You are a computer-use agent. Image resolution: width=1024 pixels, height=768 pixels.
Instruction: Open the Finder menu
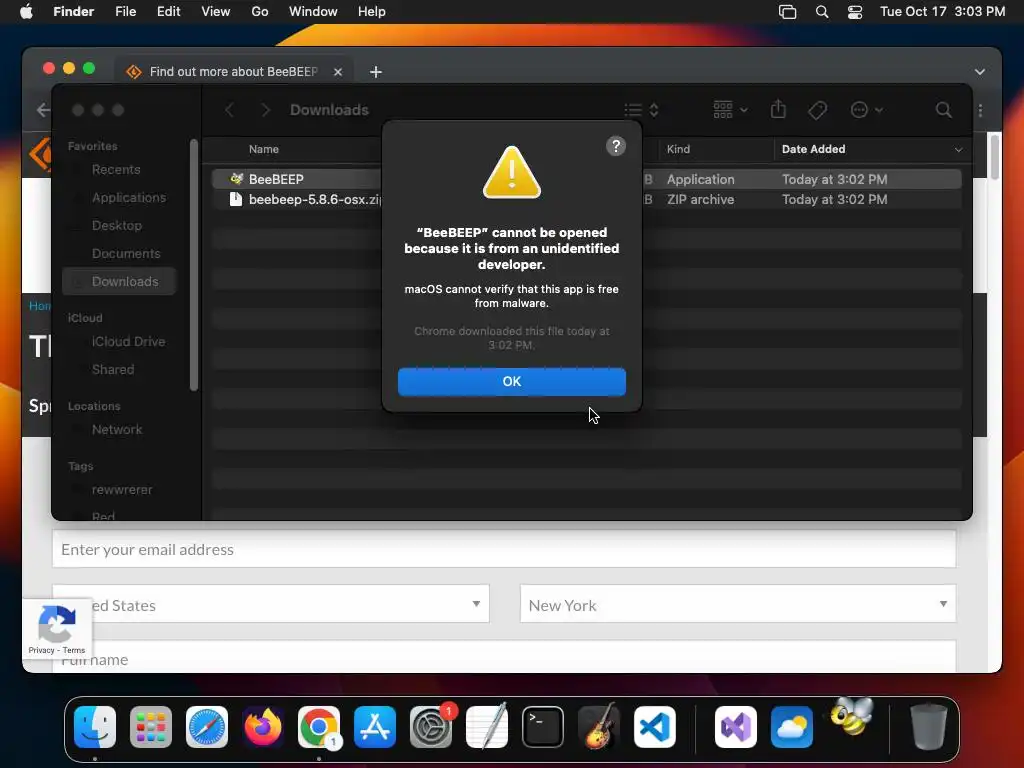tap(73, 12)
